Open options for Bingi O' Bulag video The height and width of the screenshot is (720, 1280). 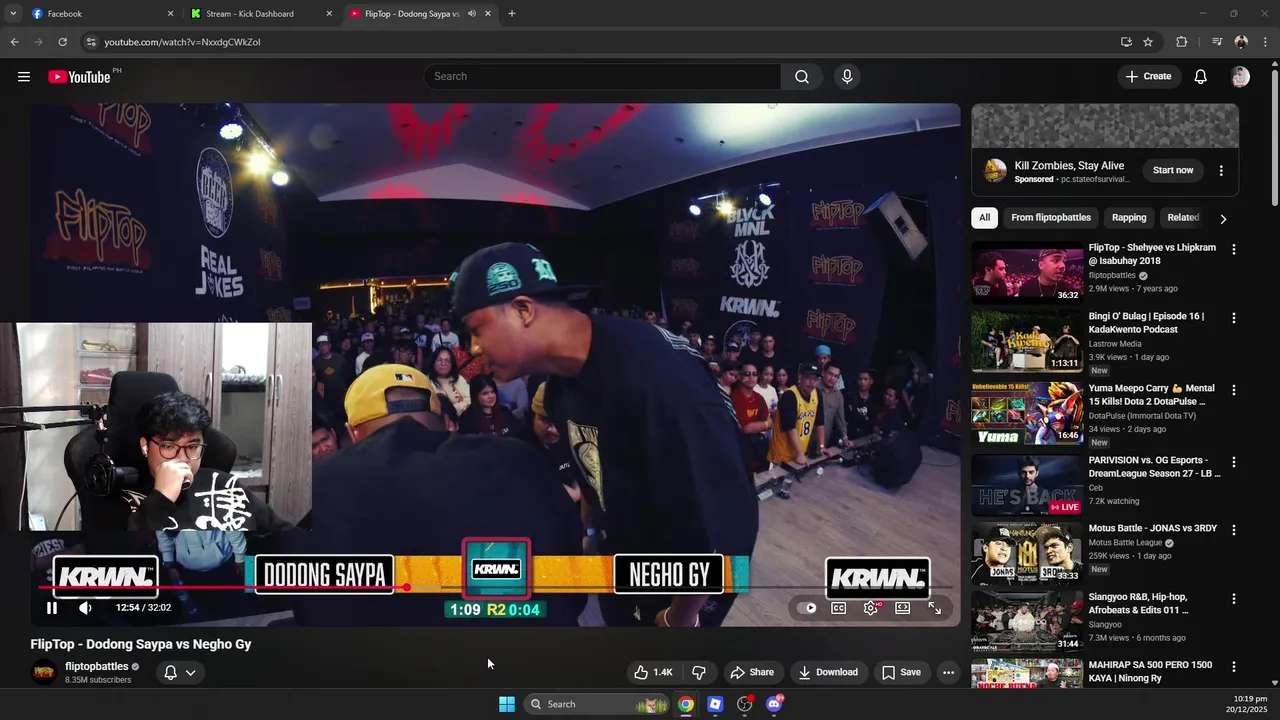click(x=1234, y=318)
